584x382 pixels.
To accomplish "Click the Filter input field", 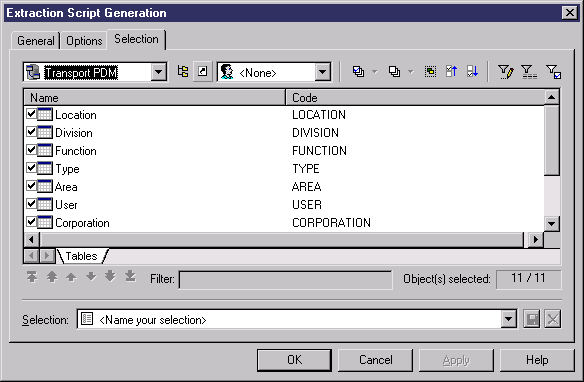I will coord(286,280).
